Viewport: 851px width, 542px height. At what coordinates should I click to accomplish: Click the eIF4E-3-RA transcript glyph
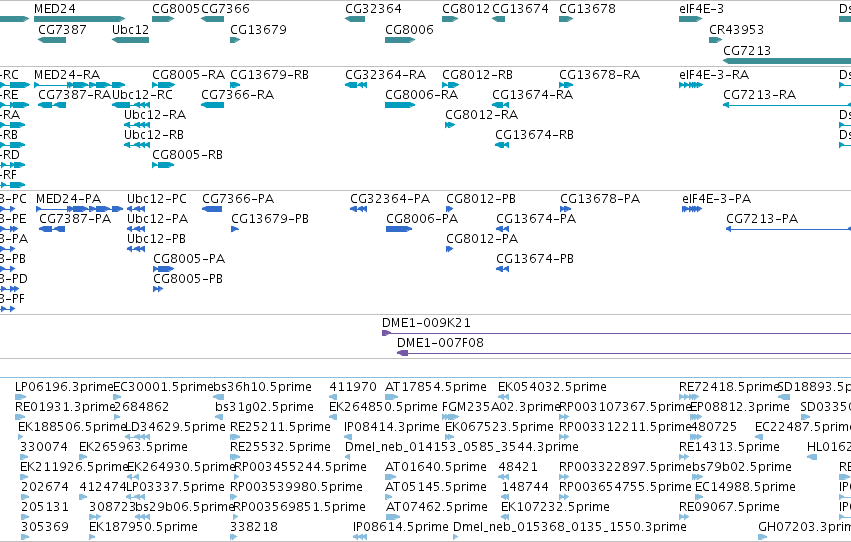691,85
